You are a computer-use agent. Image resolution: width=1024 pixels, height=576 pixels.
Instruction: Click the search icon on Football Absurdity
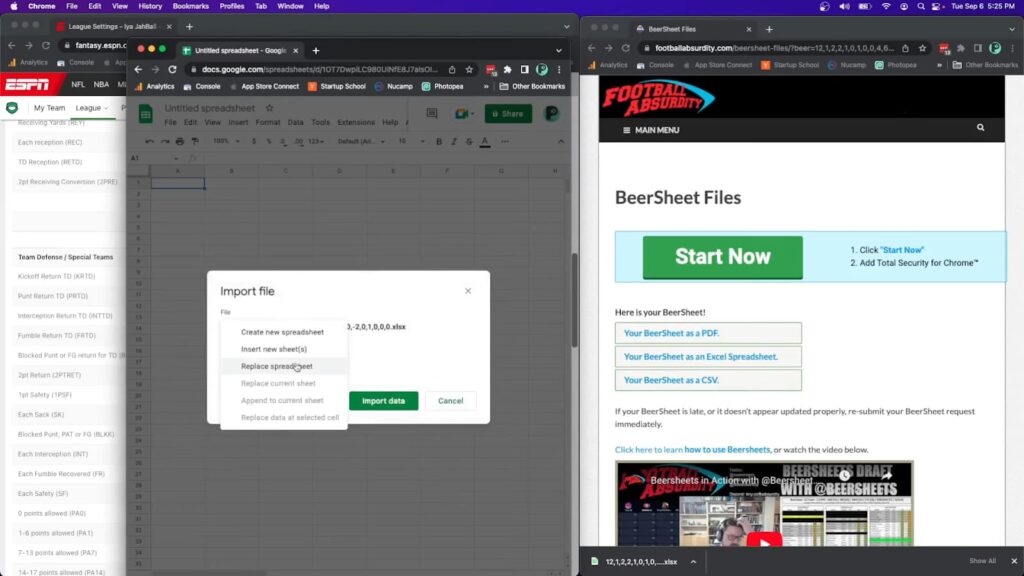(x=980, y=128)
